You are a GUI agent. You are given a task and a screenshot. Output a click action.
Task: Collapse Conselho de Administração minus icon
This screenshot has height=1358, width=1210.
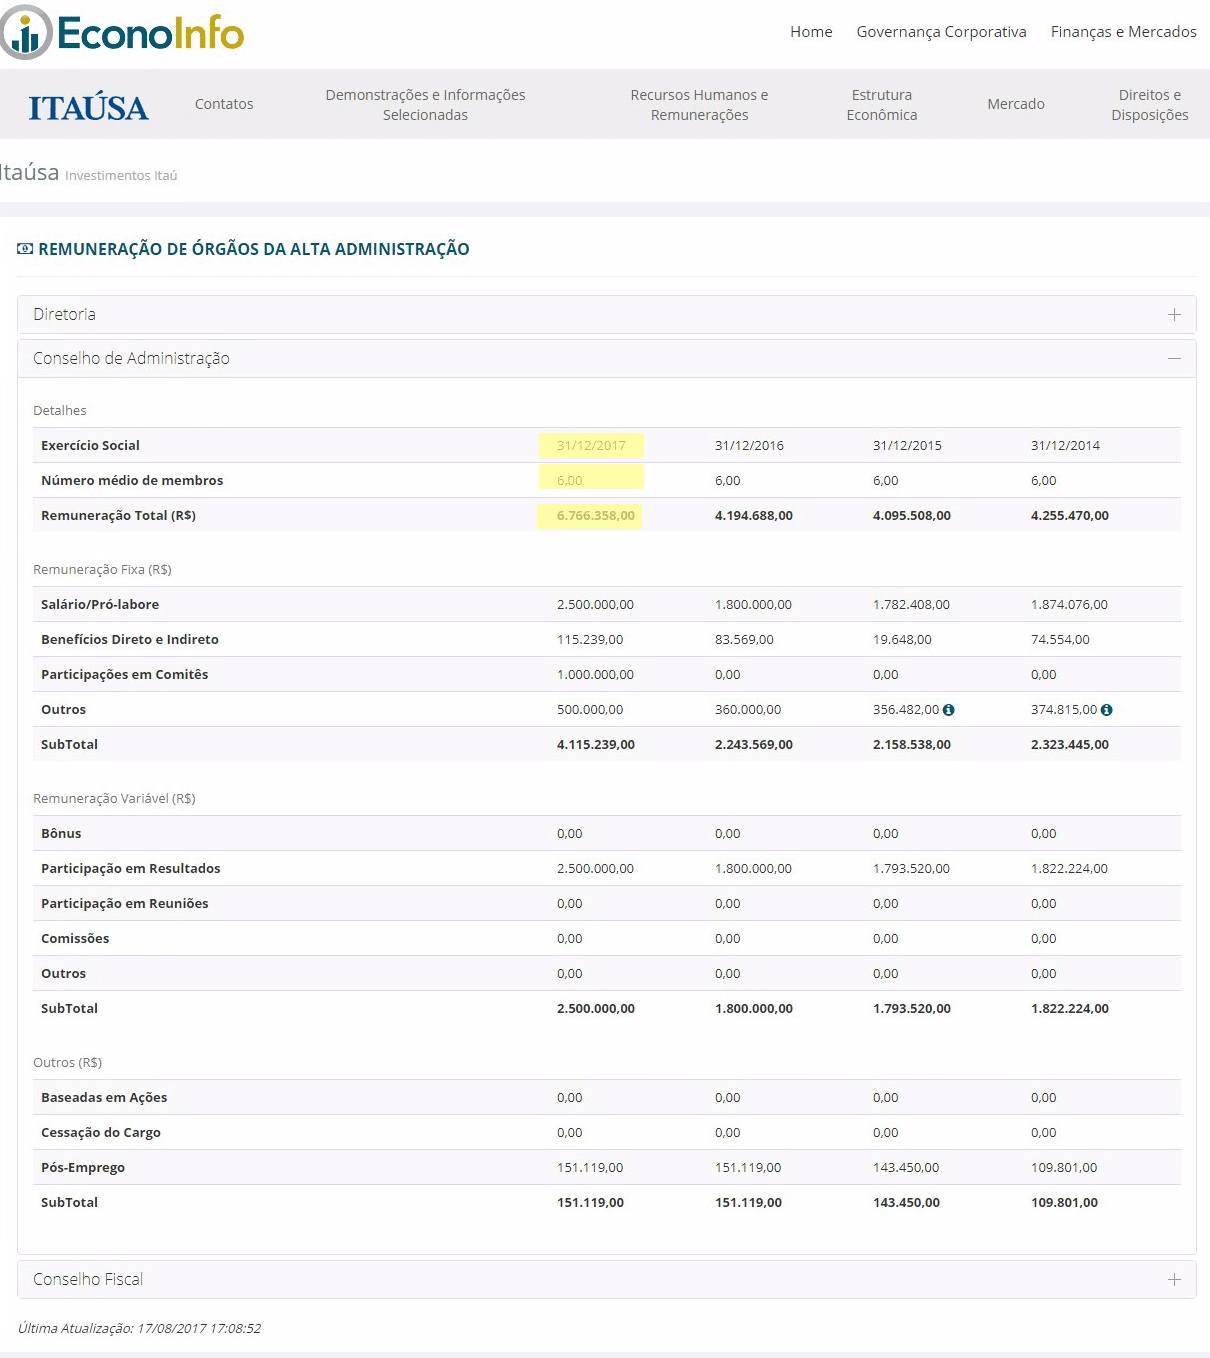pyautogui.click(x=1174, y=358)
